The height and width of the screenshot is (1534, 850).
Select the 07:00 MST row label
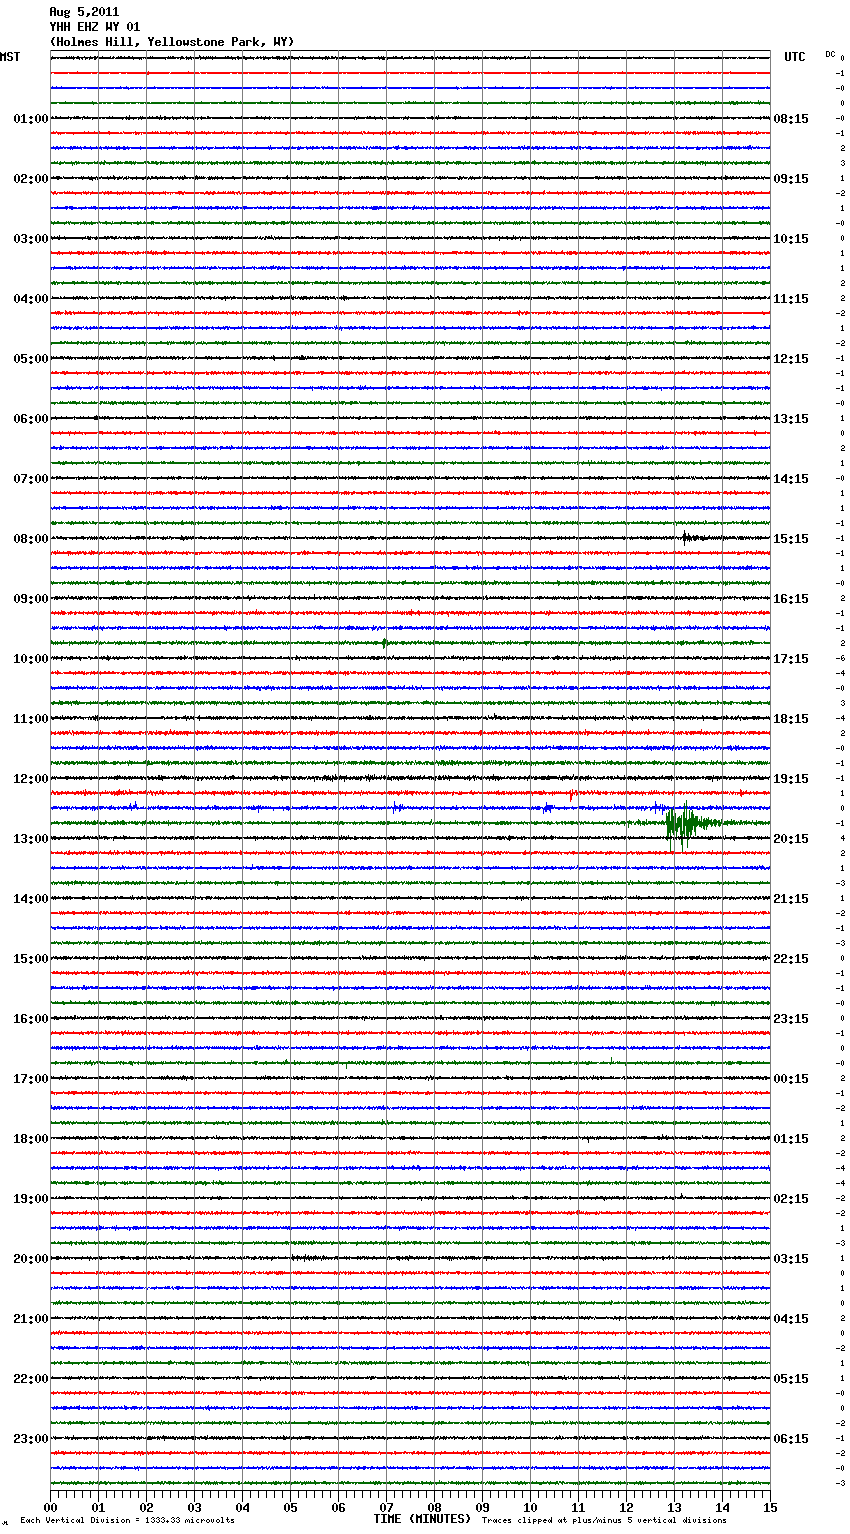coord(31,479)
